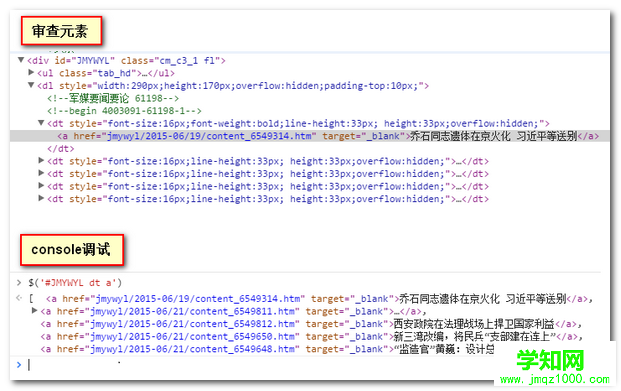621x391 pixels.
Task: Click the console result text 西安政院在法理战场上捍卫国家利益
Action: (474, 324)
